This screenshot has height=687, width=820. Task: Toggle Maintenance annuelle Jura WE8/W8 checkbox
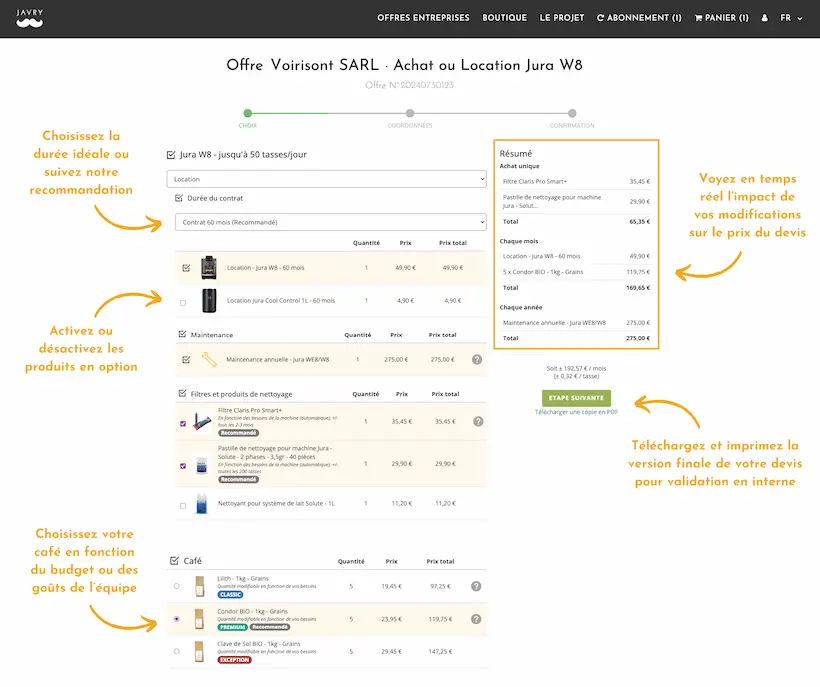coord(186,360)
